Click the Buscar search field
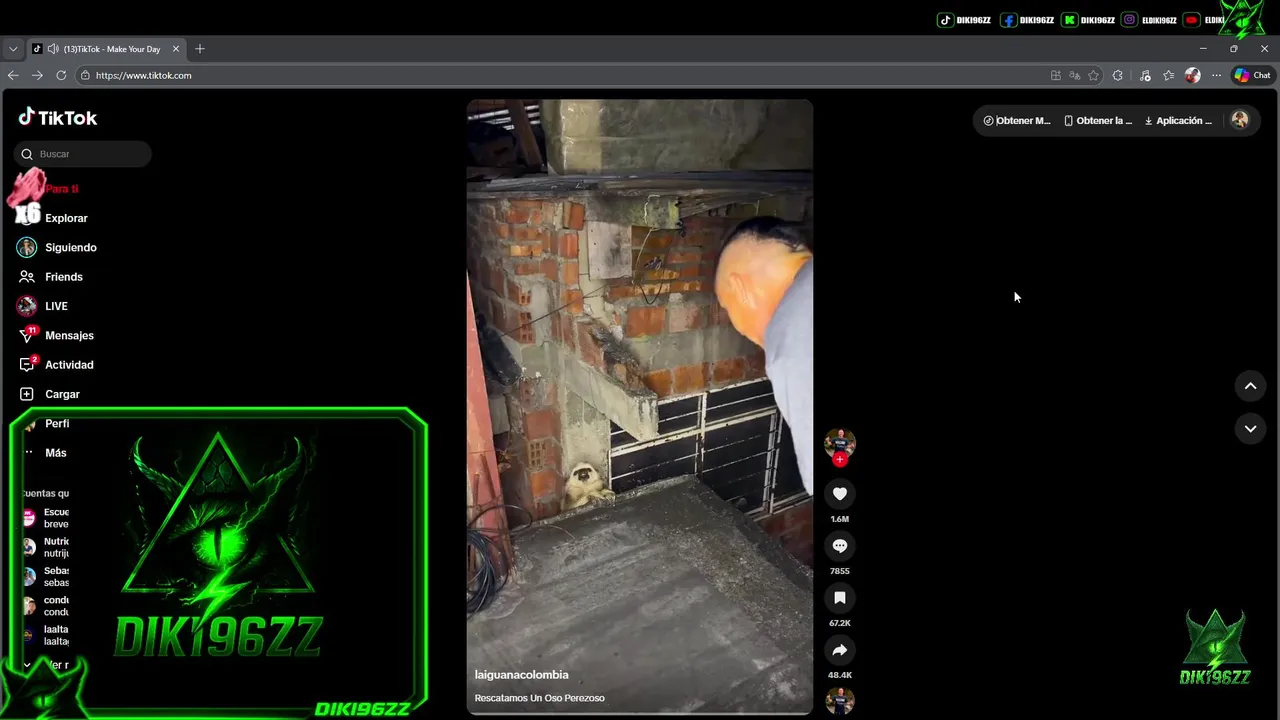The image size is (1280, 720). coord(83,154)
